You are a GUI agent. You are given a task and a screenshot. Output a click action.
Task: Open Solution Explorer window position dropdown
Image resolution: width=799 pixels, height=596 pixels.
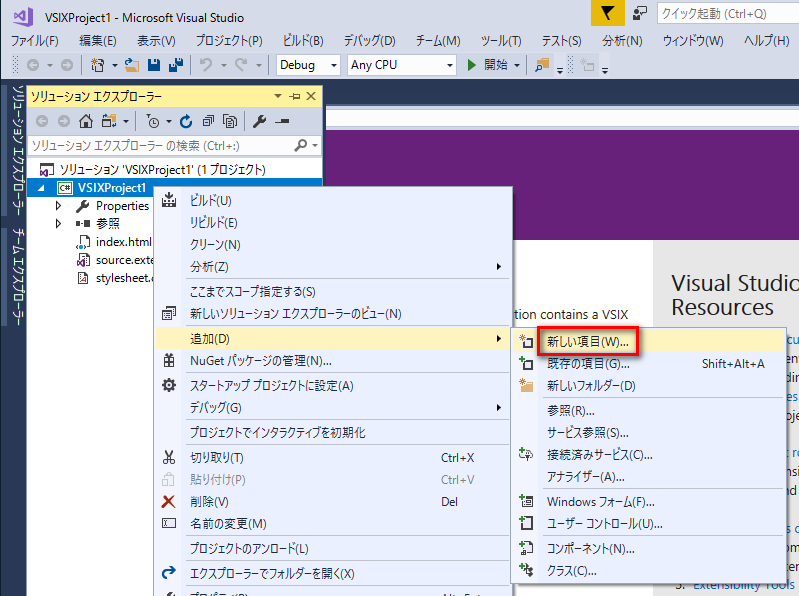(278, 96)
